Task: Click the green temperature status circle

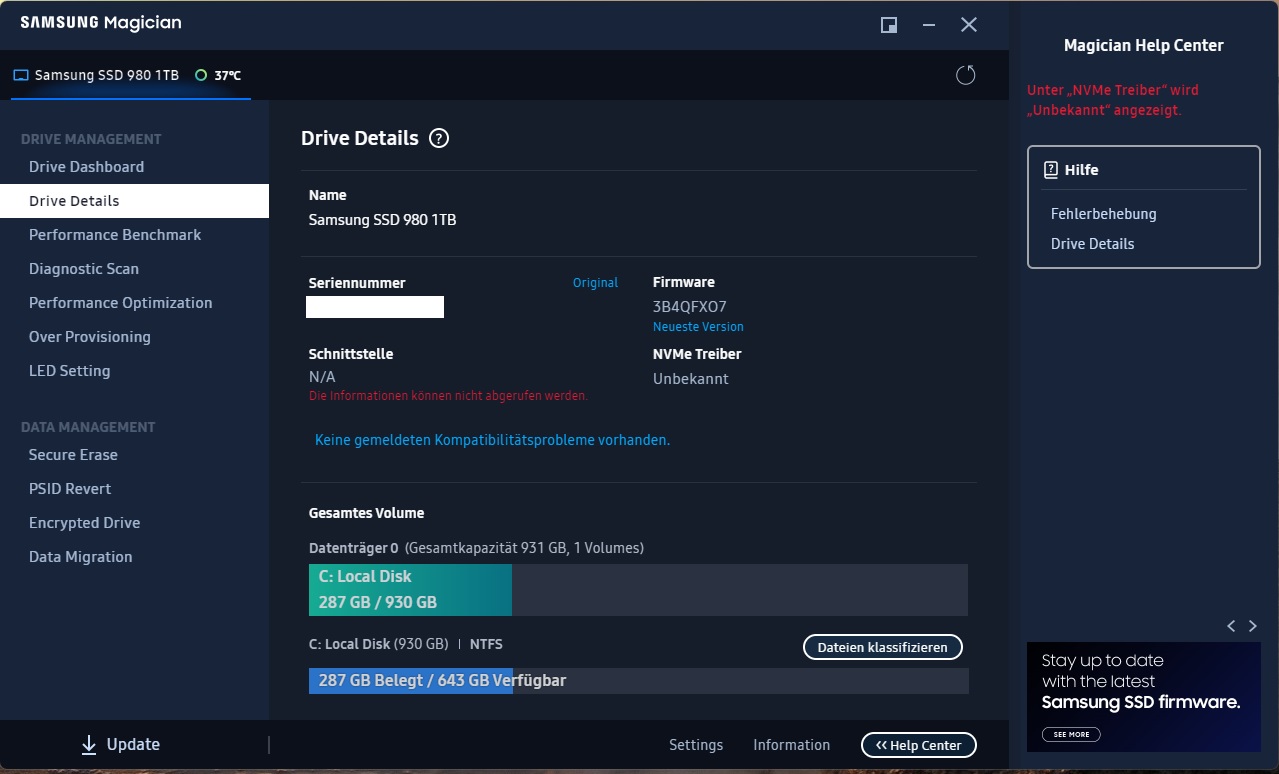Action: (201, 75)
